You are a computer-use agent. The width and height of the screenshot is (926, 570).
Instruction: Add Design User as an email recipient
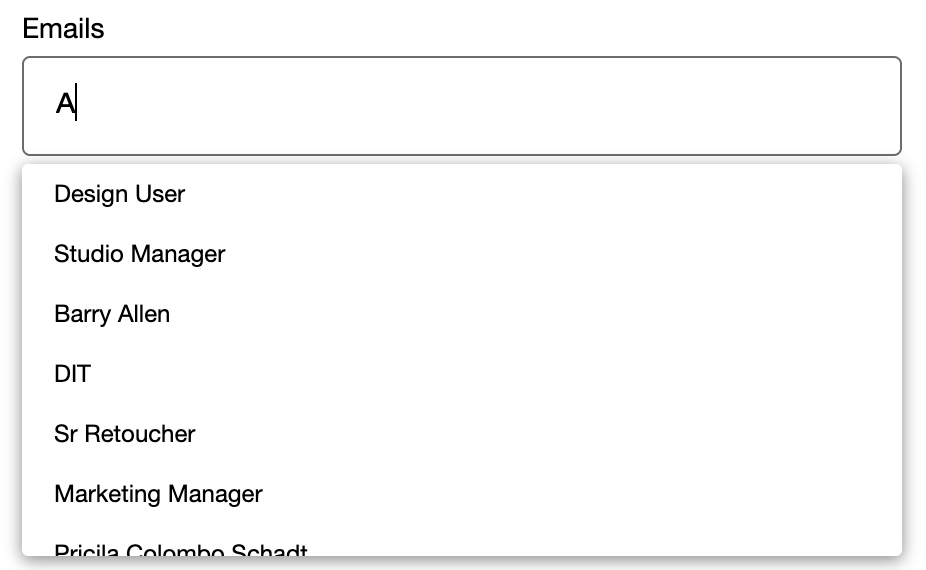pyautogui.click(x=462, y=194)
